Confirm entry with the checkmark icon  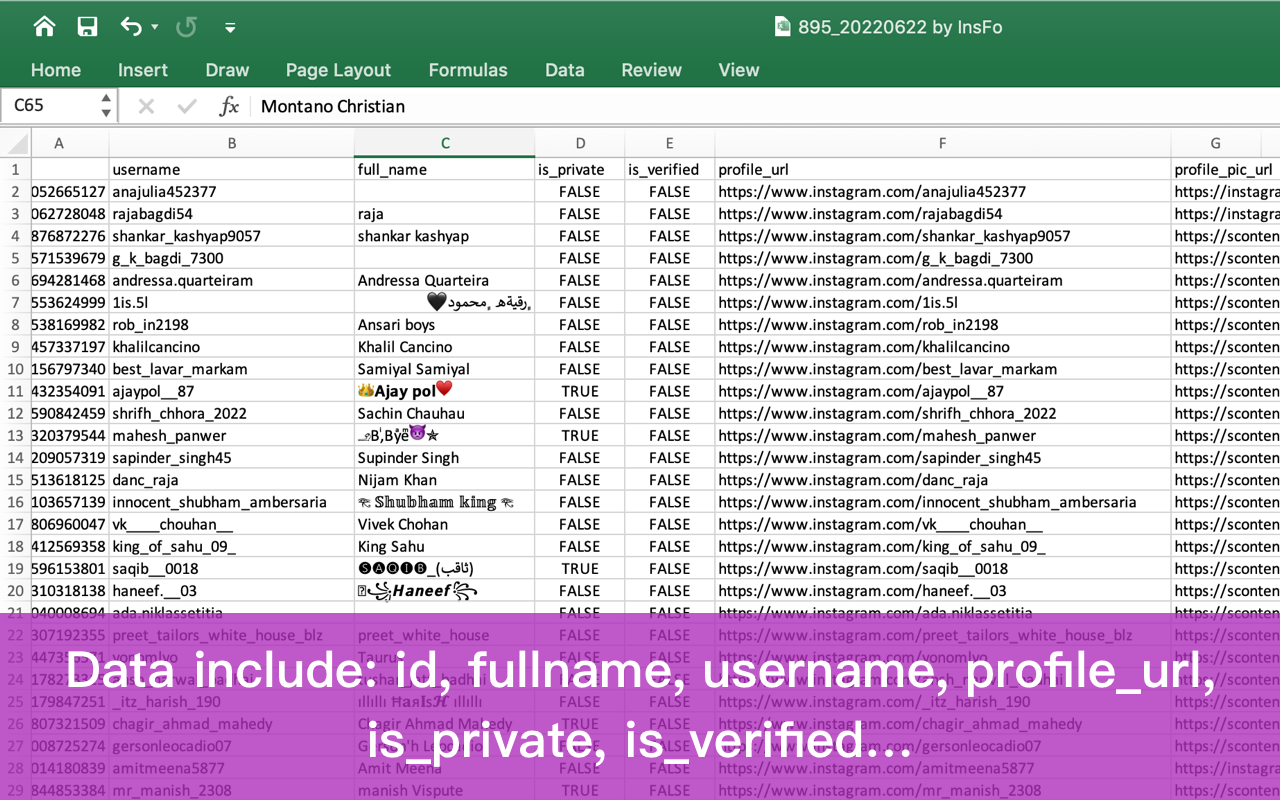[x=186, y=106]
